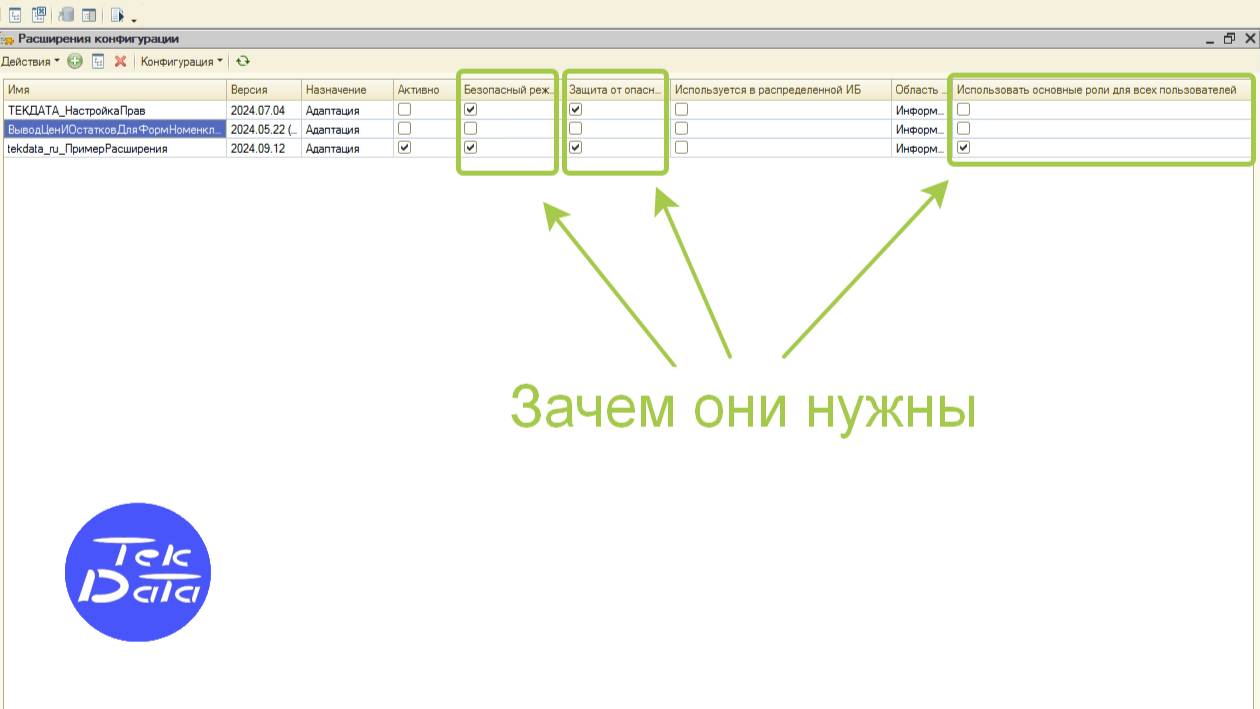Viewport: 1260px width, 709px height.
Task: Click the Активно column header
Action: coord(426,90)
